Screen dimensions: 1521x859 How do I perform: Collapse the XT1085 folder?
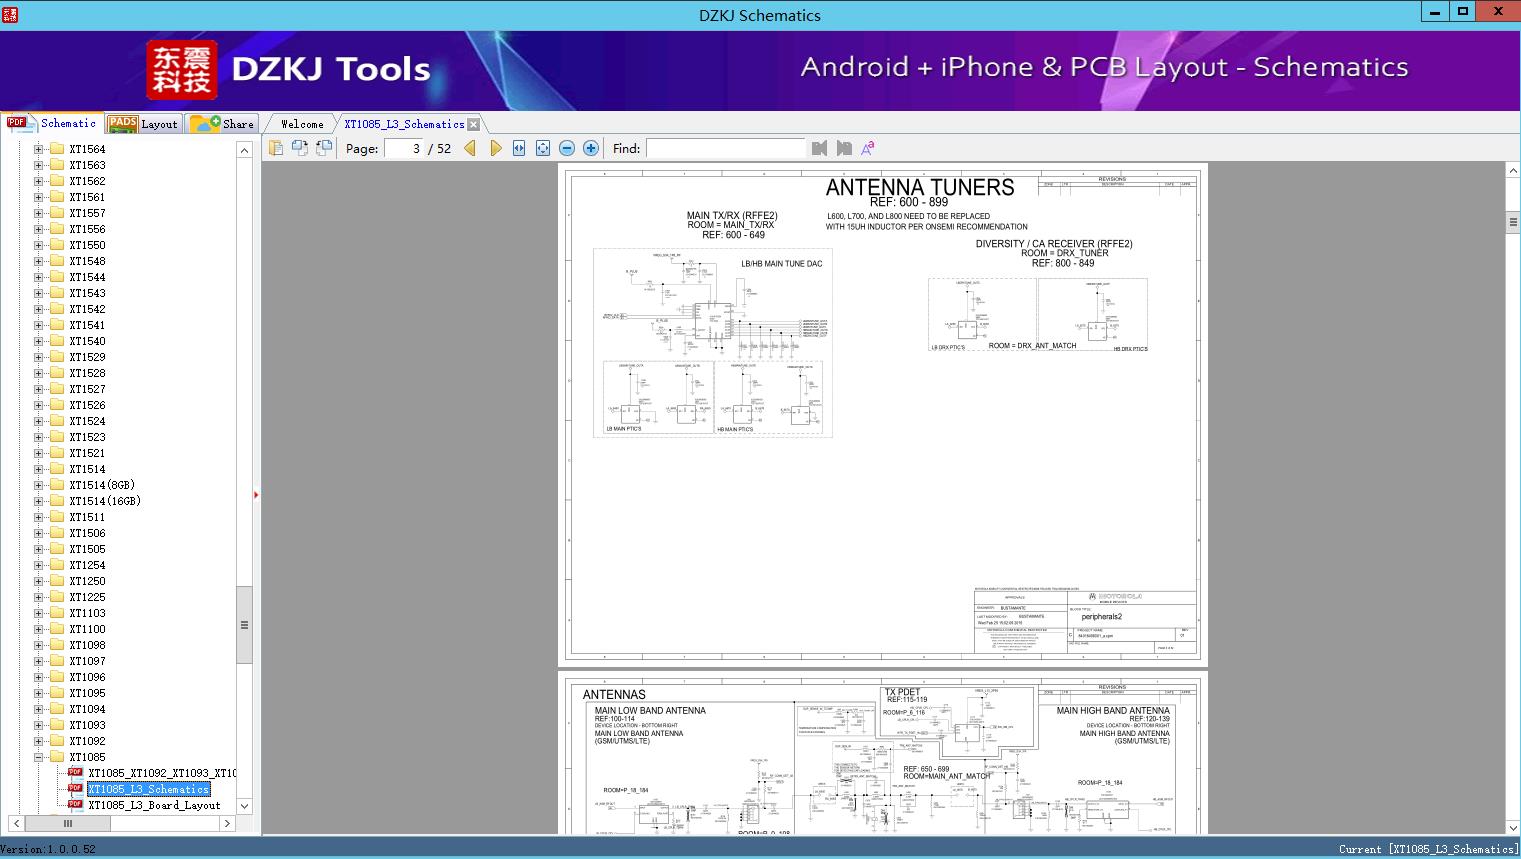pyautogui.click(x=39, y=757)
